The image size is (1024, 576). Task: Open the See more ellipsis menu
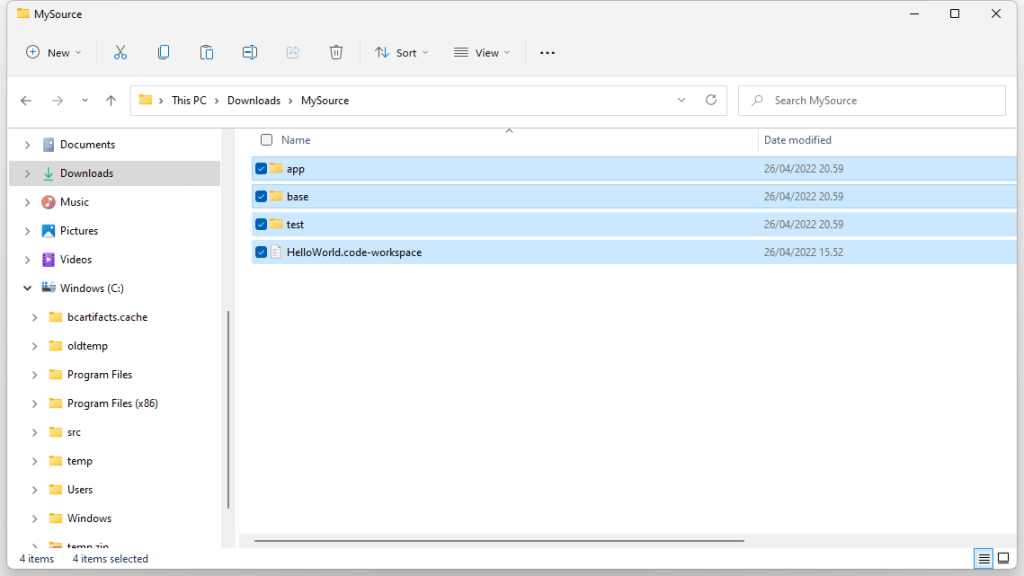pyautogui.click(x=547, y=53)
